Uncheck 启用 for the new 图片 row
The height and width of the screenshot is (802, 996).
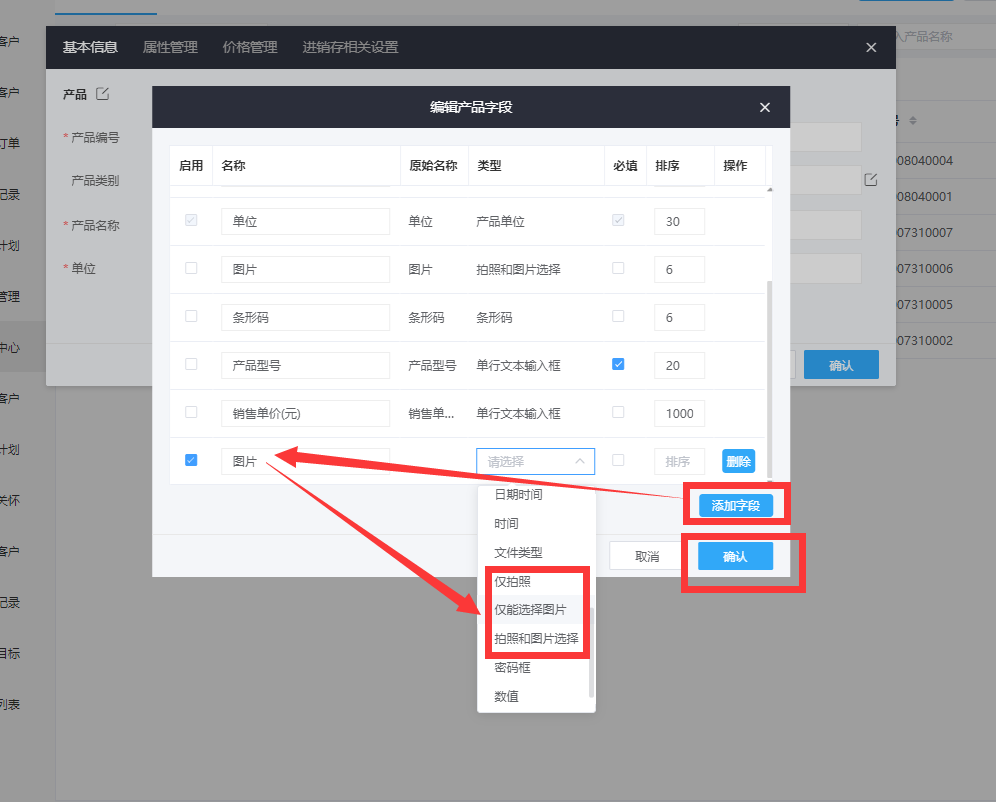click(191, 460)
